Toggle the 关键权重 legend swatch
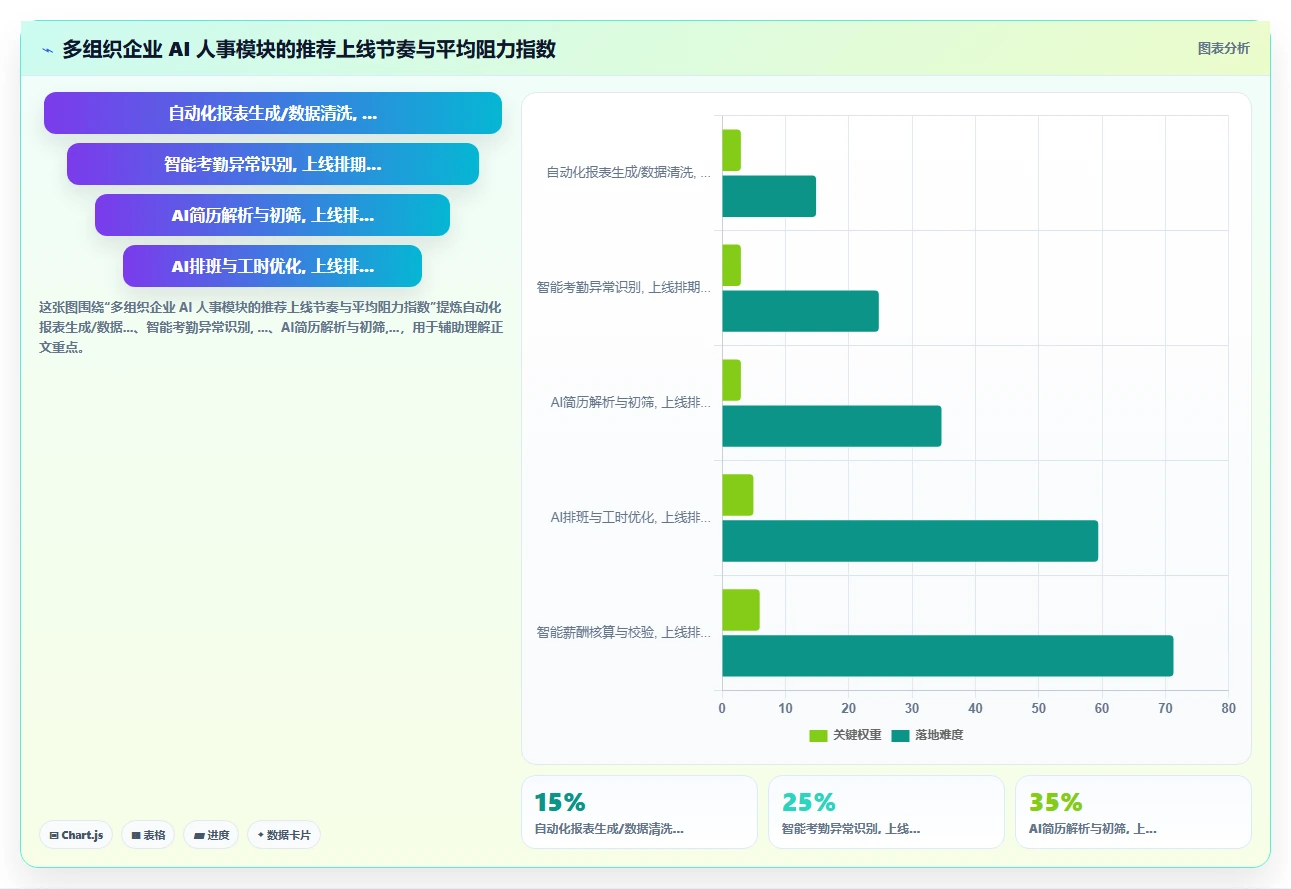The image size is (1291, 889). pyautogui.click(x=818, y=735)
